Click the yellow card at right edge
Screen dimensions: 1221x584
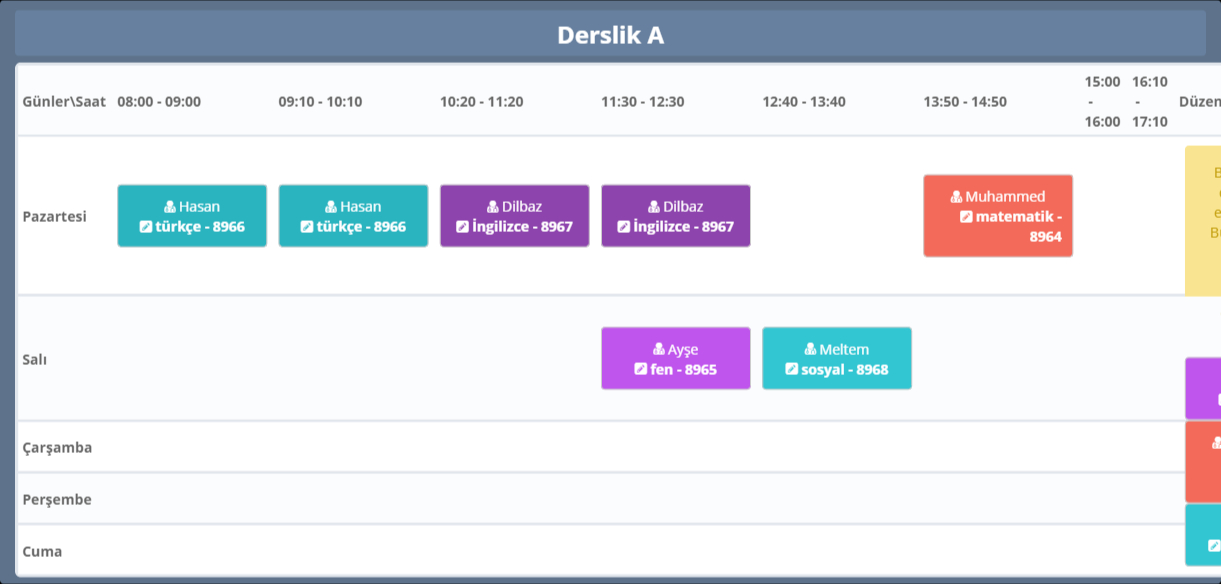tap(1203, 220)
